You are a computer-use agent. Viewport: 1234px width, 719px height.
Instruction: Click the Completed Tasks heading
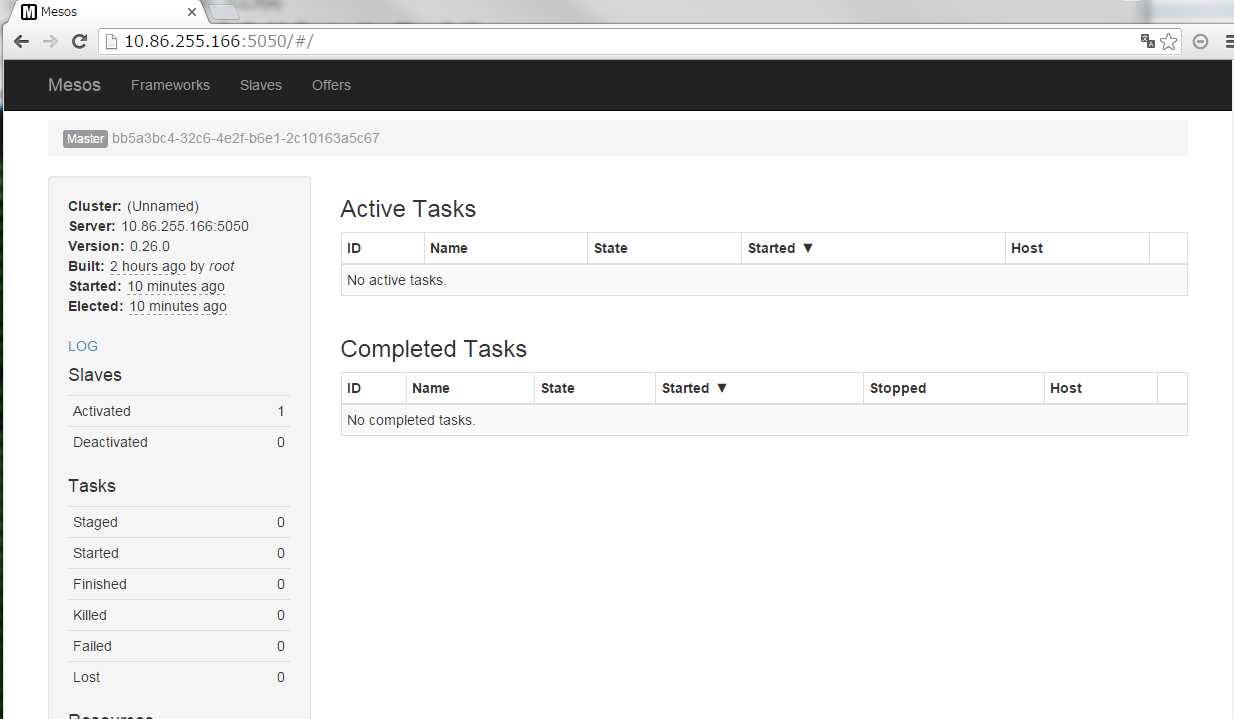433,349
